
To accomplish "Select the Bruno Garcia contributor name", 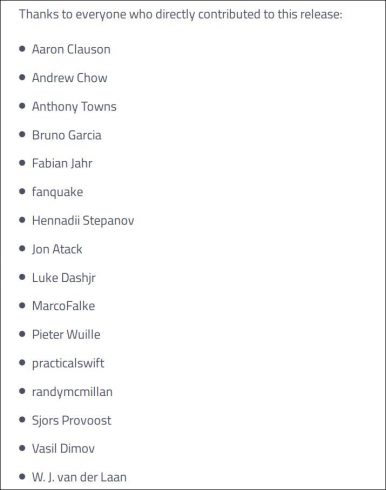I will (x=67, y=135).
